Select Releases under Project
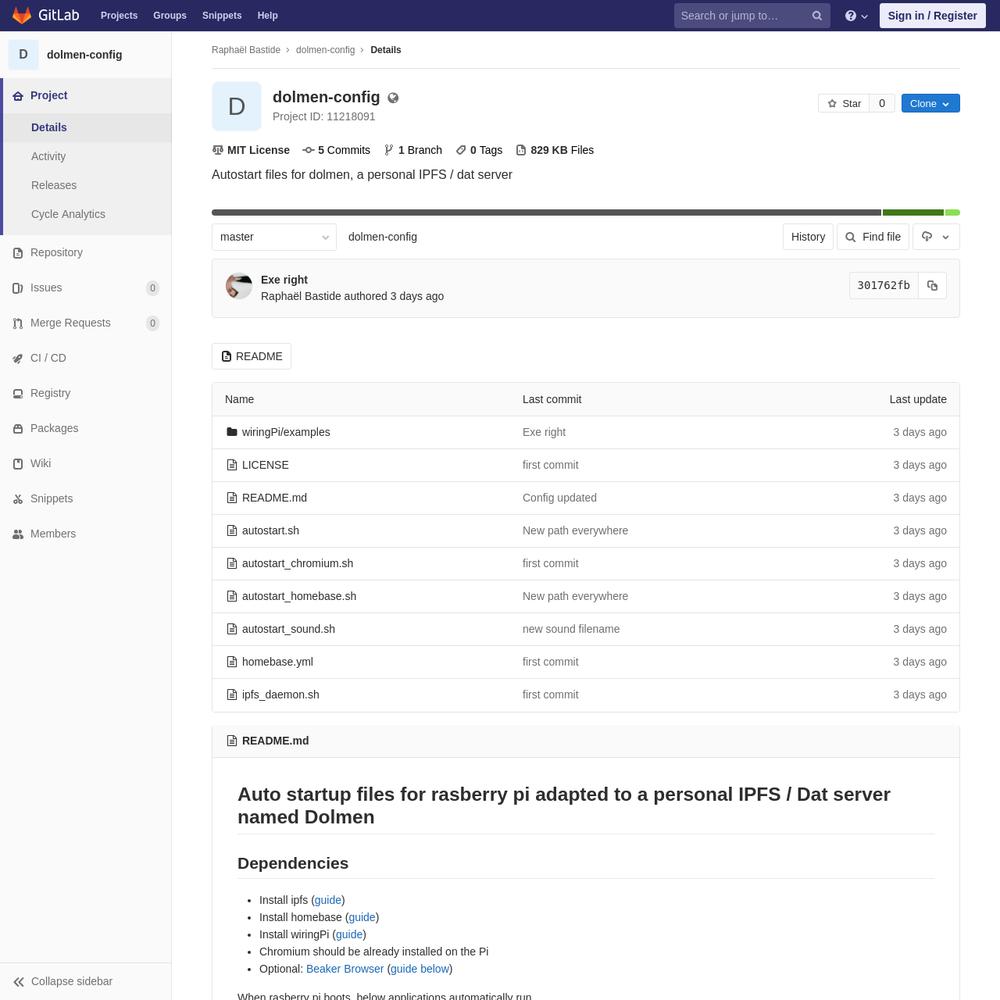 [54, 185]
